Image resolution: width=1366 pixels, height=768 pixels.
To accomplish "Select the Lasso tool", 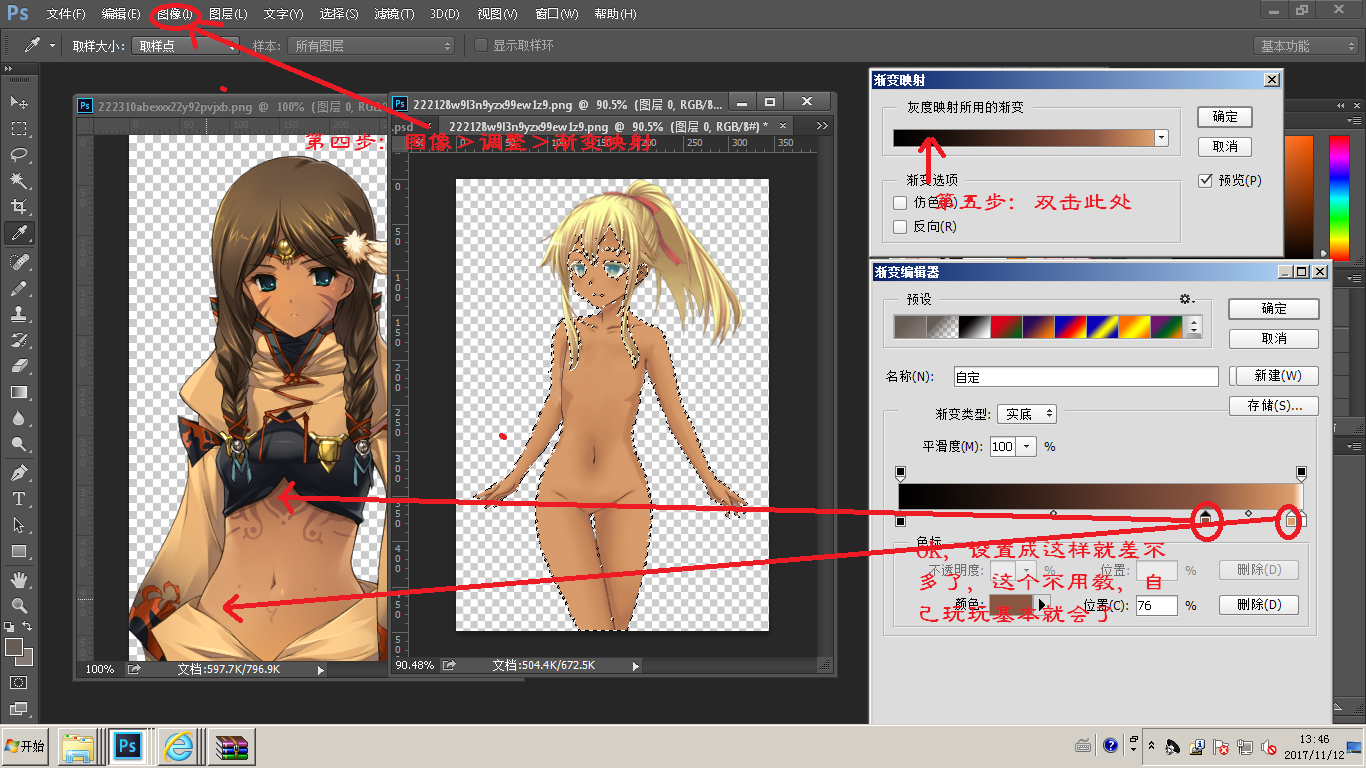I will point(19,154).
